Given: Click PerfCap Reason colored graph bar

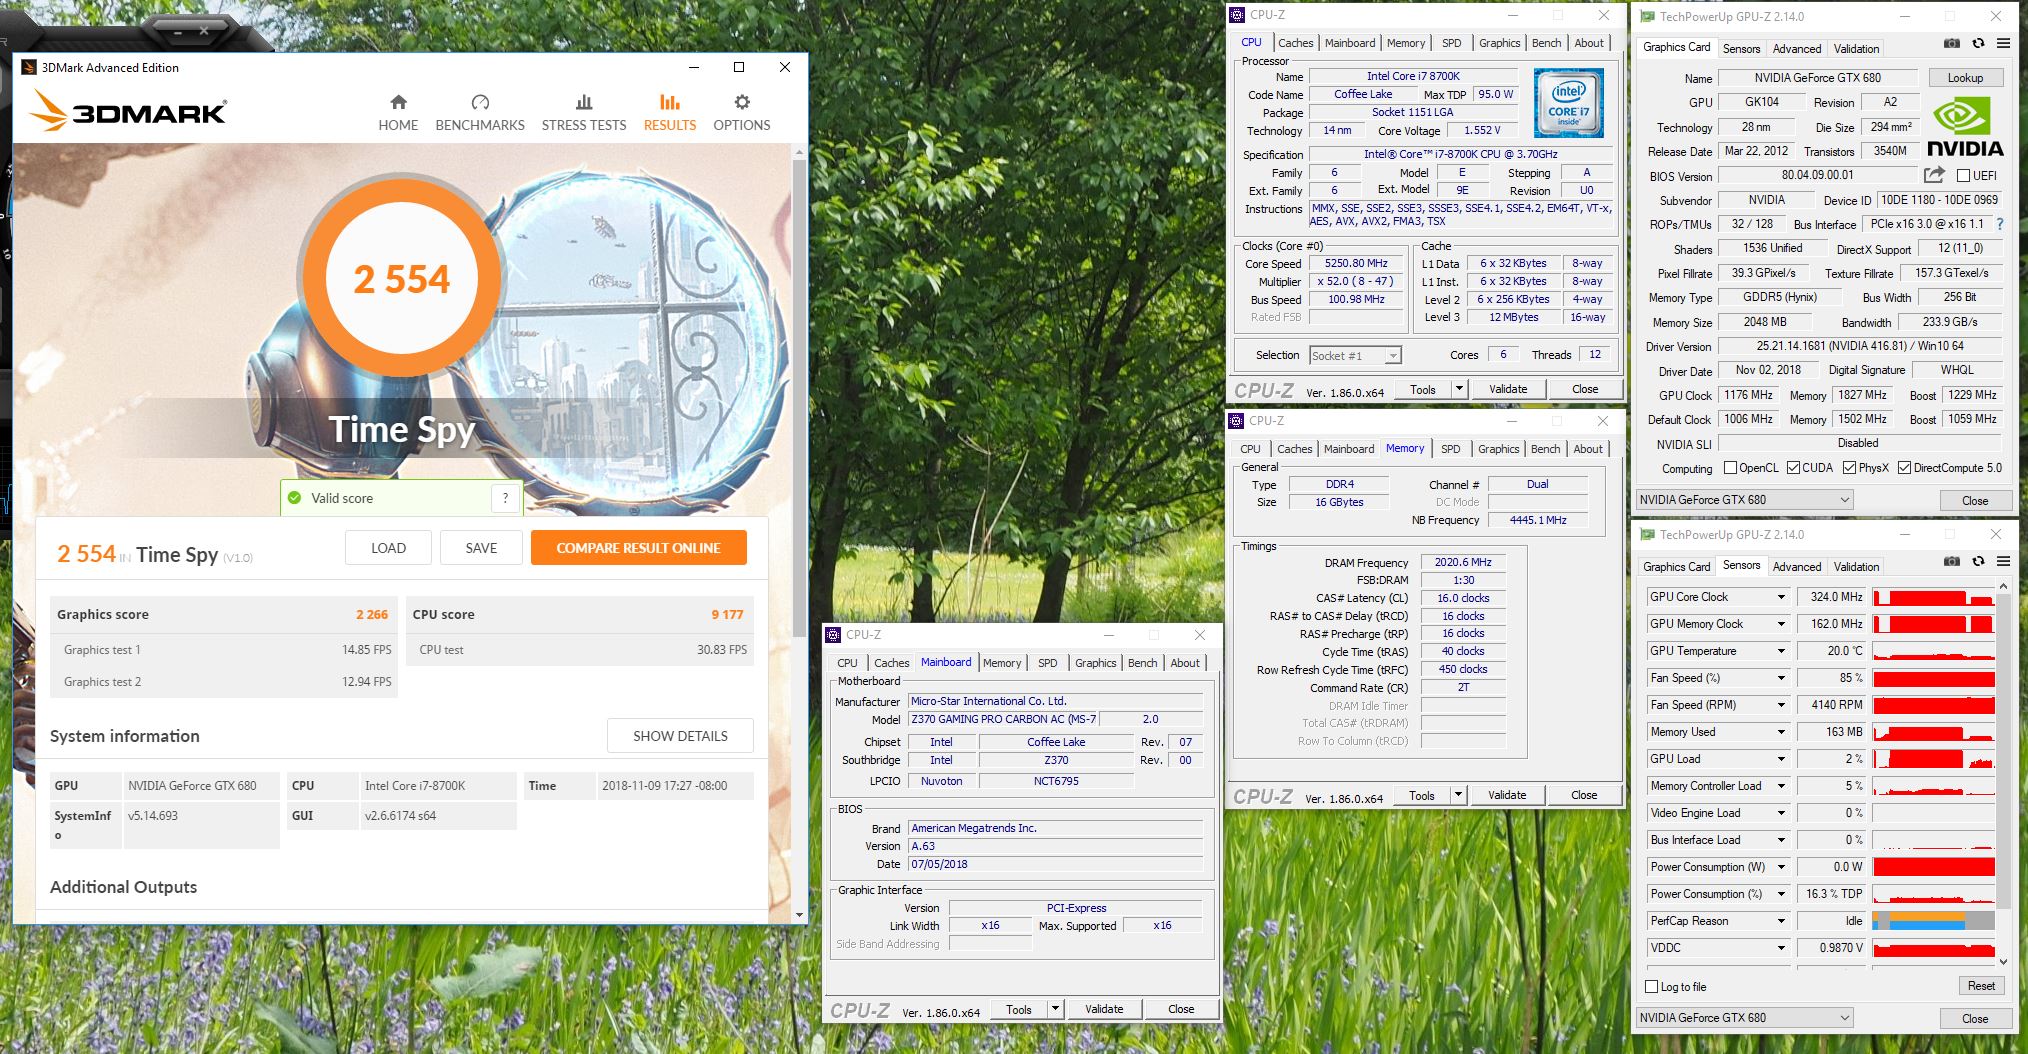Looking at the screenshot, I should coord(1933,921).
